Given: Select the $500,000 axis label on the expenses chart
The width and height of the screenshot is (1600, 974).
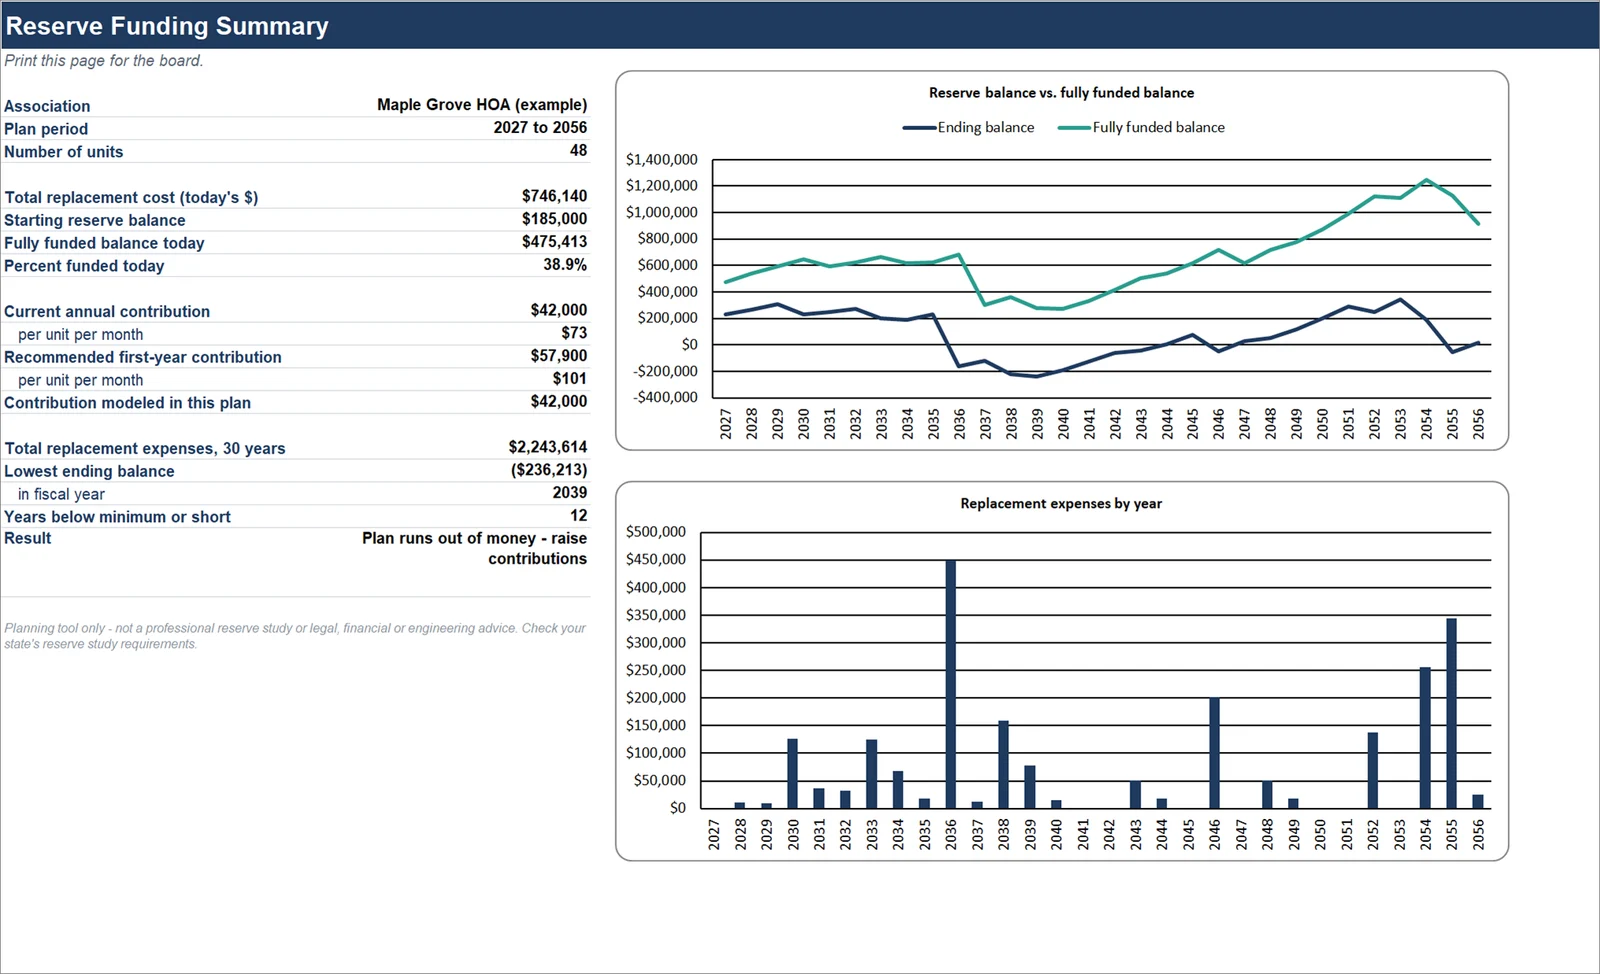Looking at the screenshot, I should pos(656,532).
